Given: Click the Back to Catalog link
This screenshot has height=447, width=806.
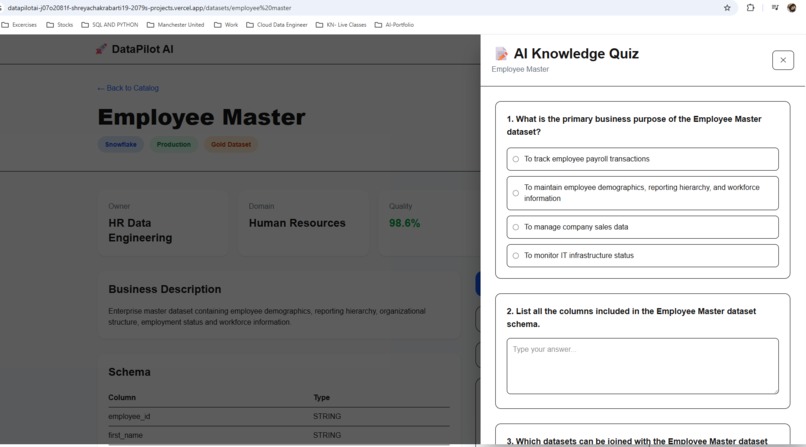Looking at the screenshot, I should pyautogui.click(x=128, y=88).
